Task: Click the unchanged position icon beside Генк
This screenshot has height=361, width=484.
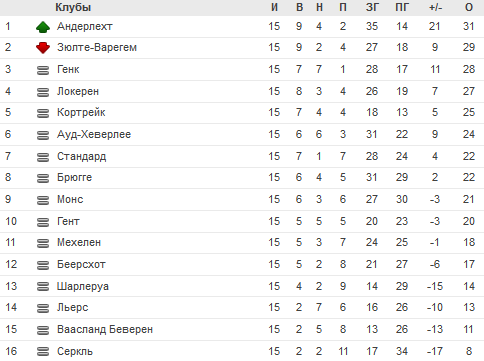Action: (43, 70)
